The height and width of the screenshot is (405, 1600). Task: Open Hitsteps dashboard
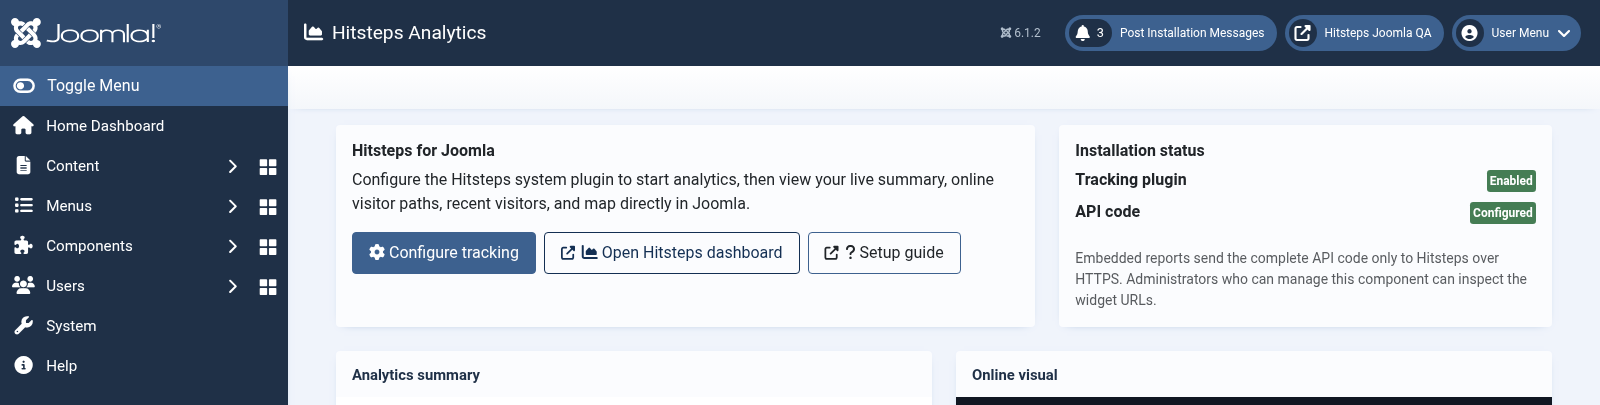[x=672, y=253]
